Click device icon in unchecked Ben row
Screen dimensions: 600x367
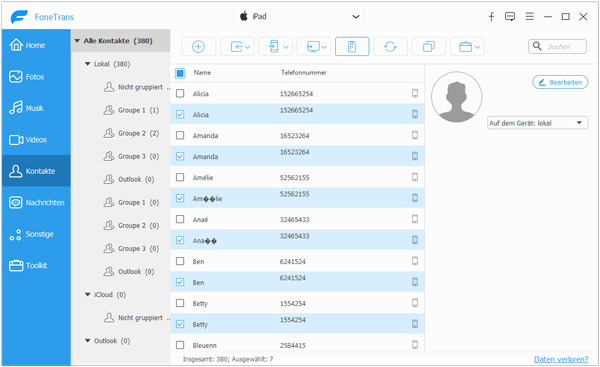tap(415, 261)
